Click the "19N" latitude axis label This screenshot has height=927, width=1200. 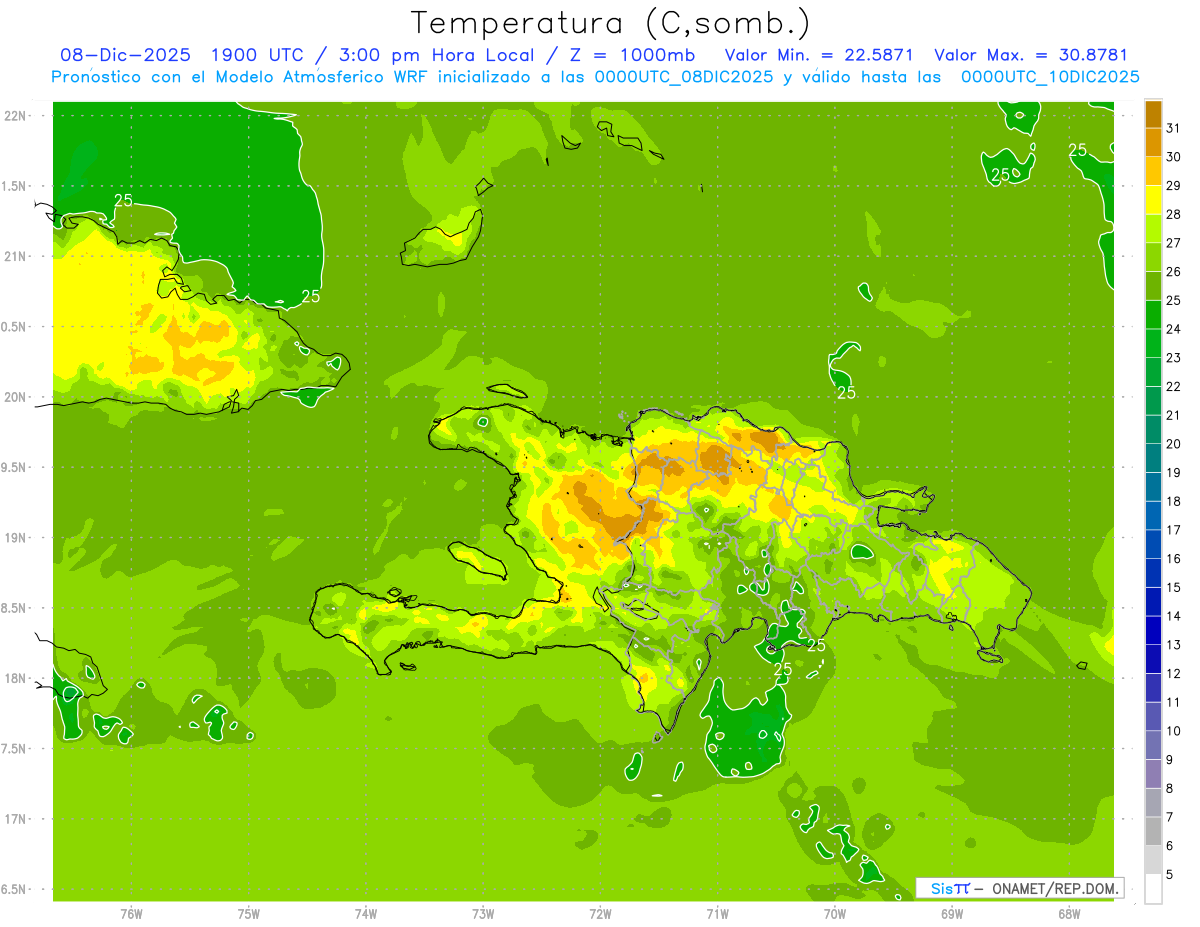[x=15, y=538]
